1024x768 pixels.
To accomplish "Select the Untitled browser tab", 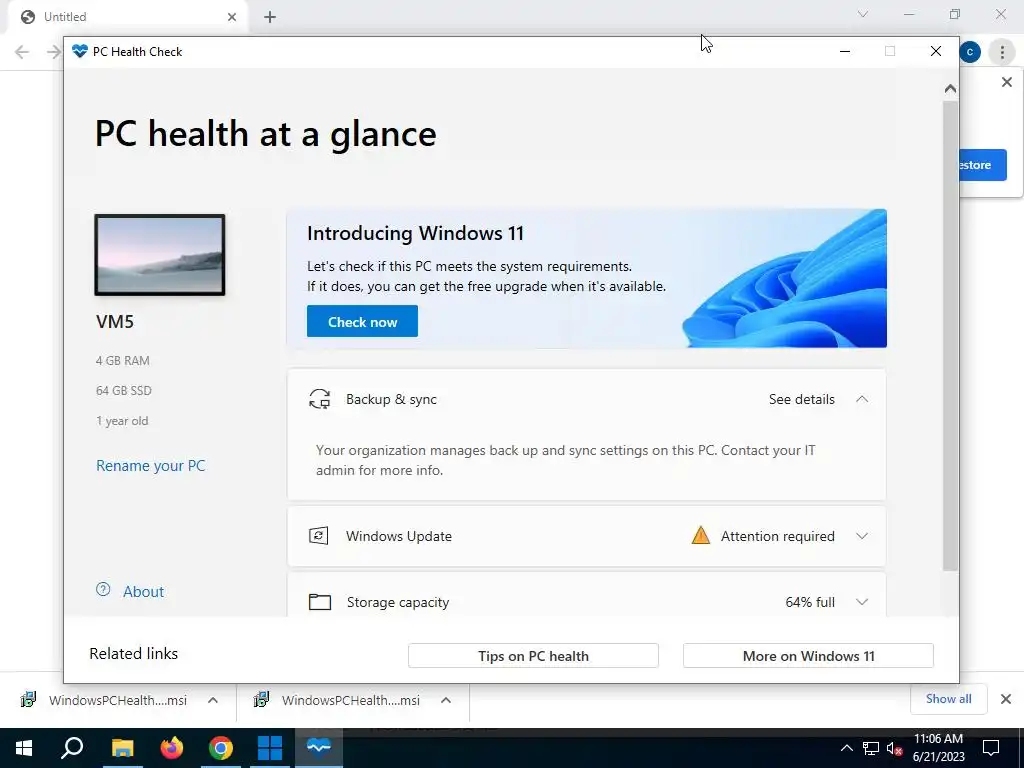I will pos(128,17).
